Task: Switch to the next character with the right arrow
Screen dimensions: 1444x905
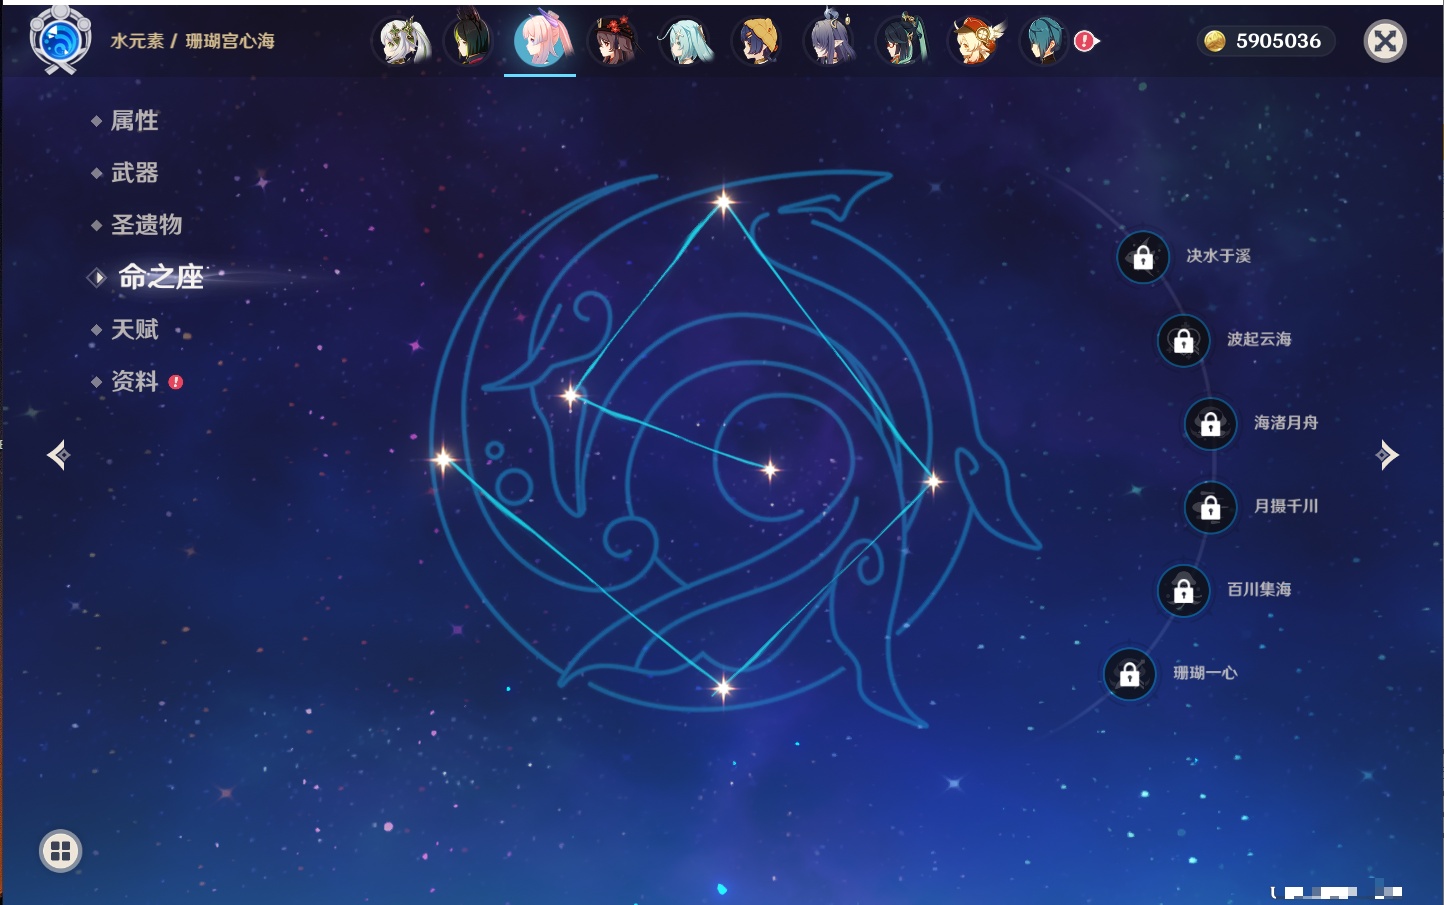Action: (x=1386, y=455)
